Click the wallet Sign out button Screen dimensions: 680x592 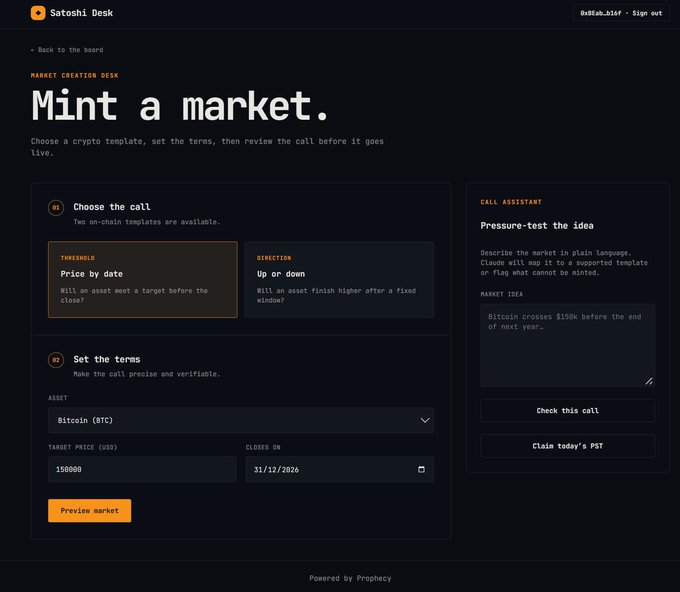point(621,13)
